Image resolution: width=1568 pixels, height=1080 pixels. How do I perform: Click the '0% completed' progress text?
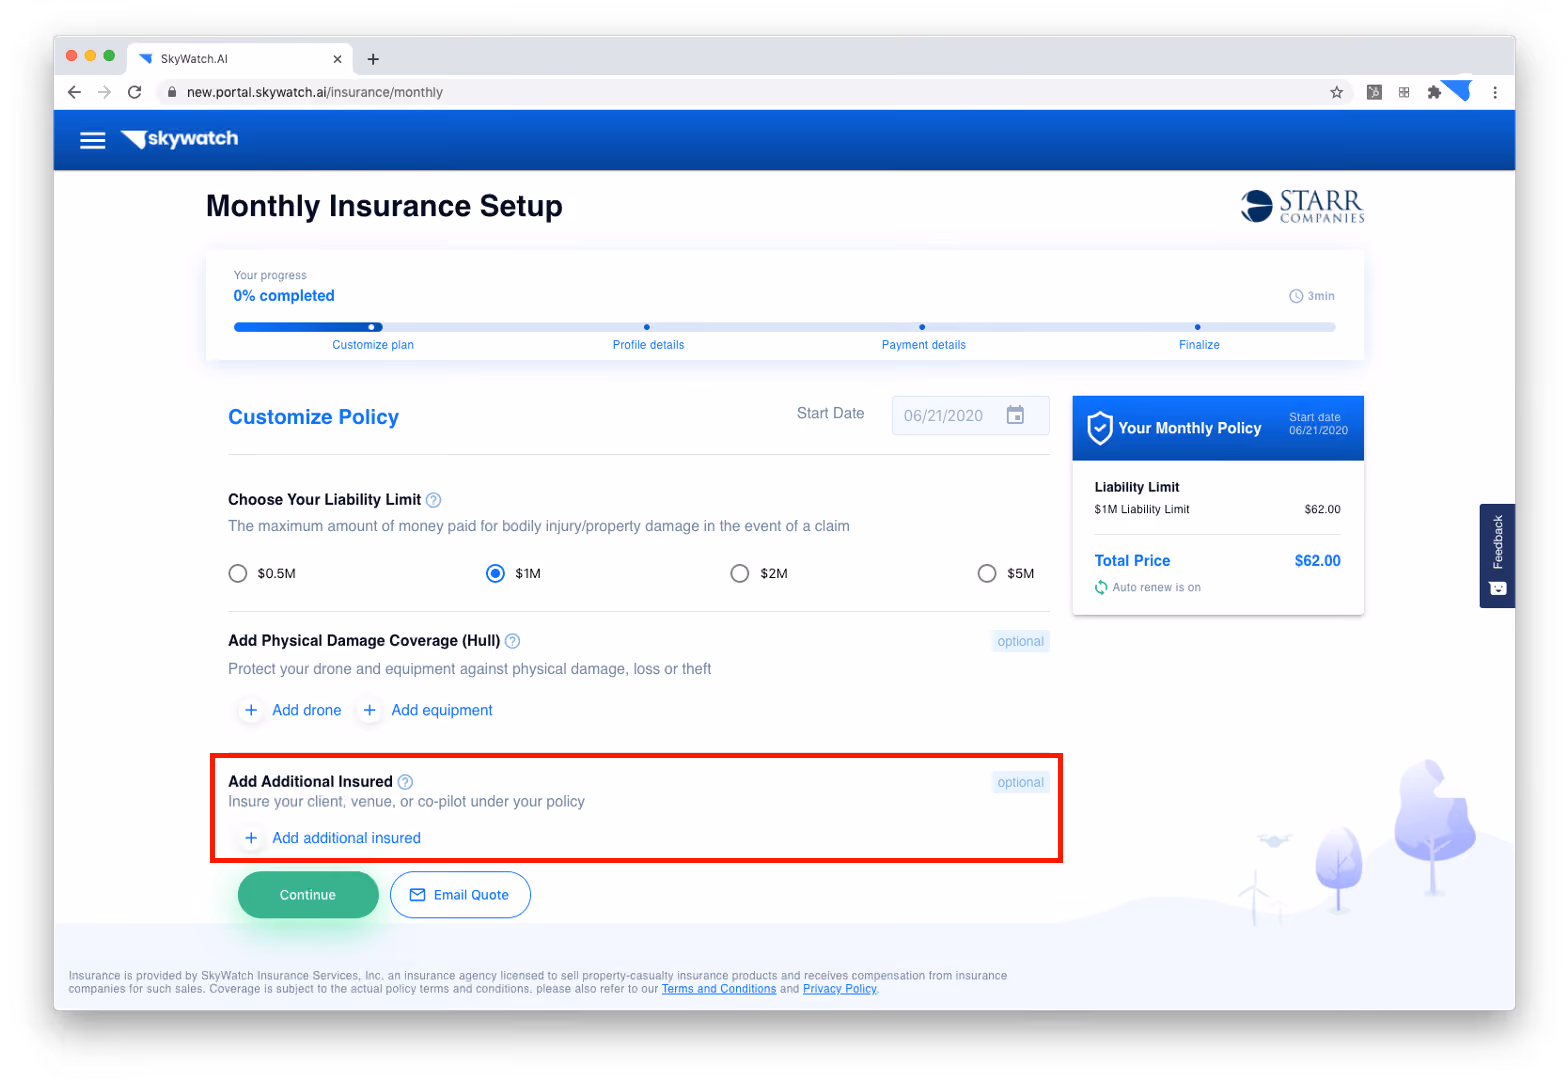(284, 296)
